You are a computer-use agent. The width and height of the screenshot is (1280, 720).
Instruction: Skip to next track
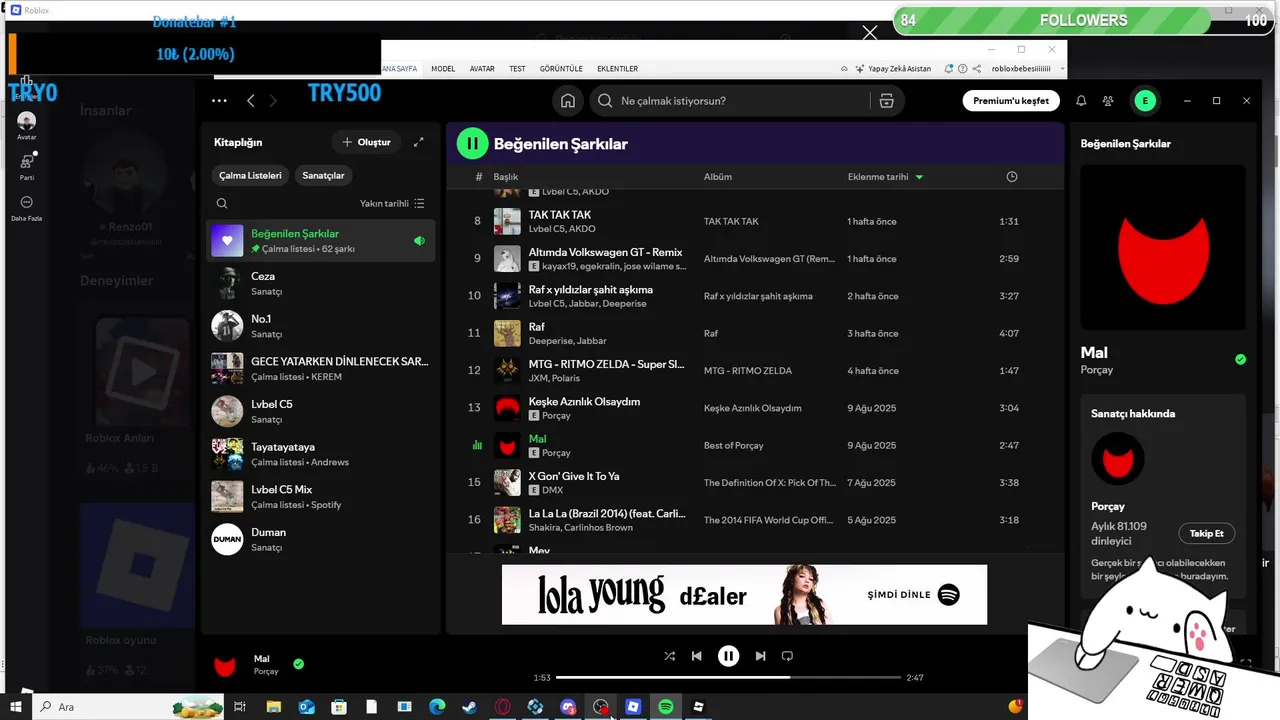(760, 656)
